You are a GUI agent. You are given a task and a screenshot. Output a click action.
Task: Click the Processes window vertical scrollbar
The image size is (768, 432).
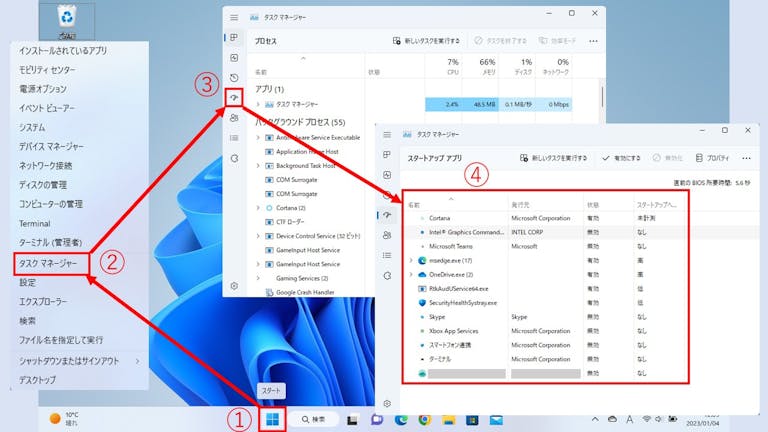point(602,97)
